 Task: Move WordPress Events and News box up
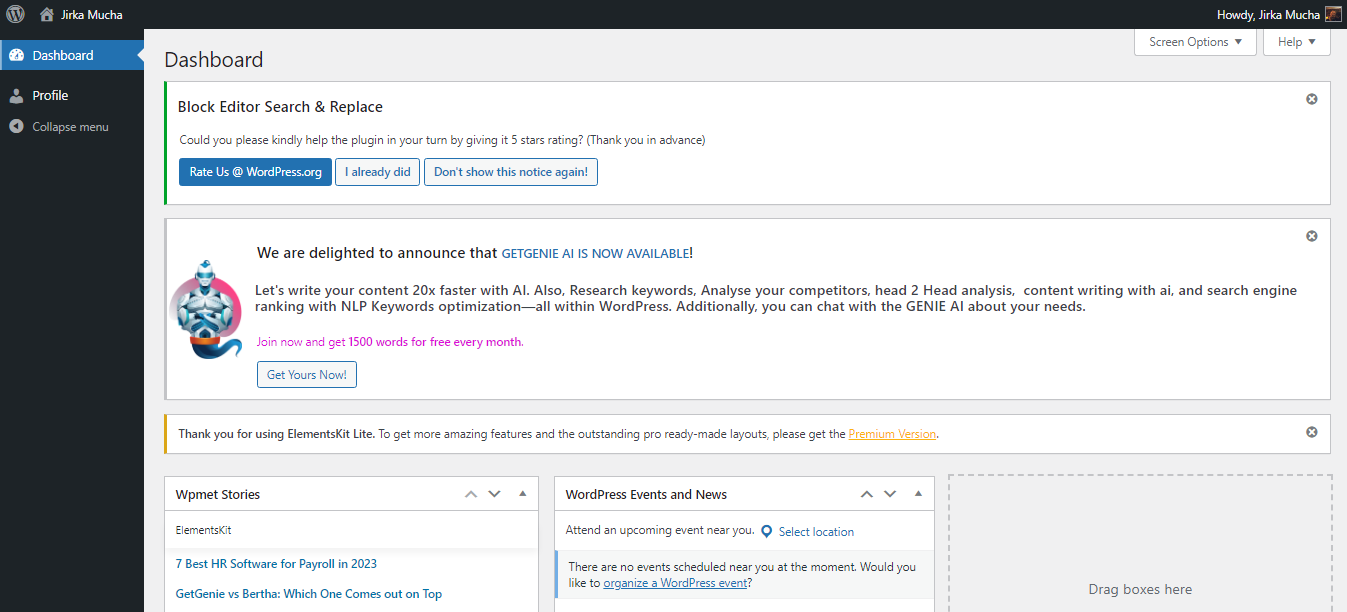coord(867,494)
